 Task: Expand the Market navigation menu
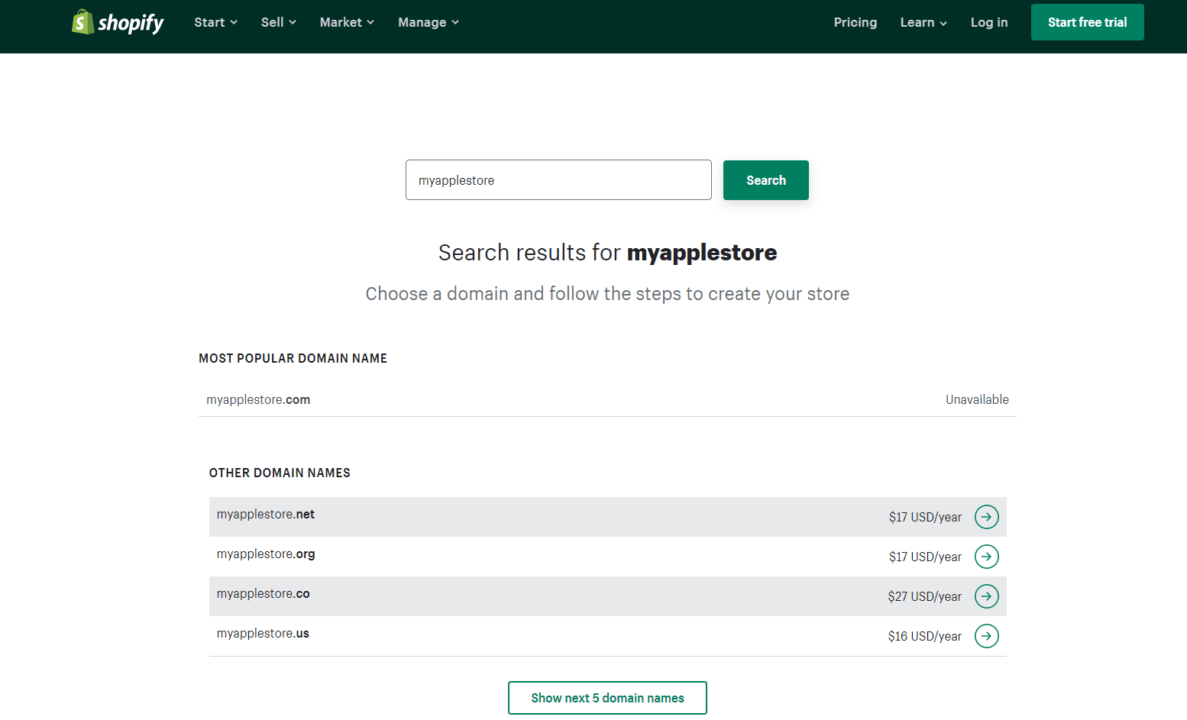click(x=346, y=22)
